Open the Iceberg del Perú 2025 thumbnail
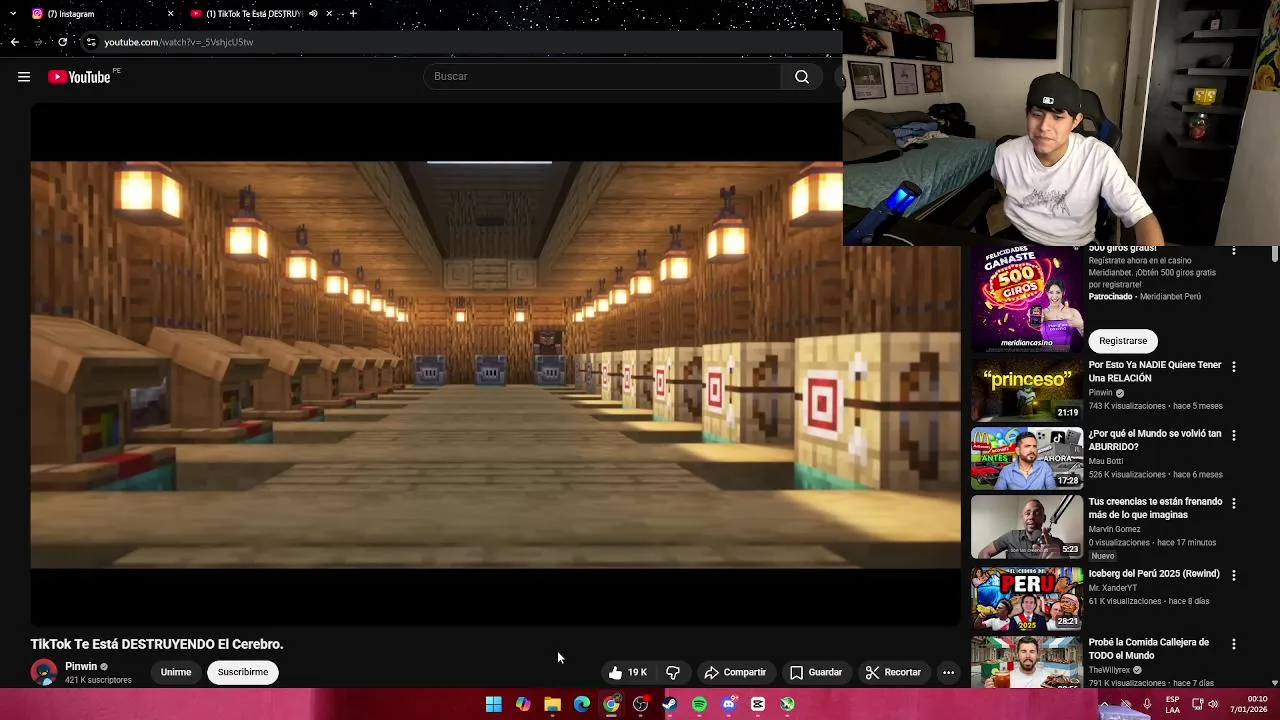 click(1027, 598)
